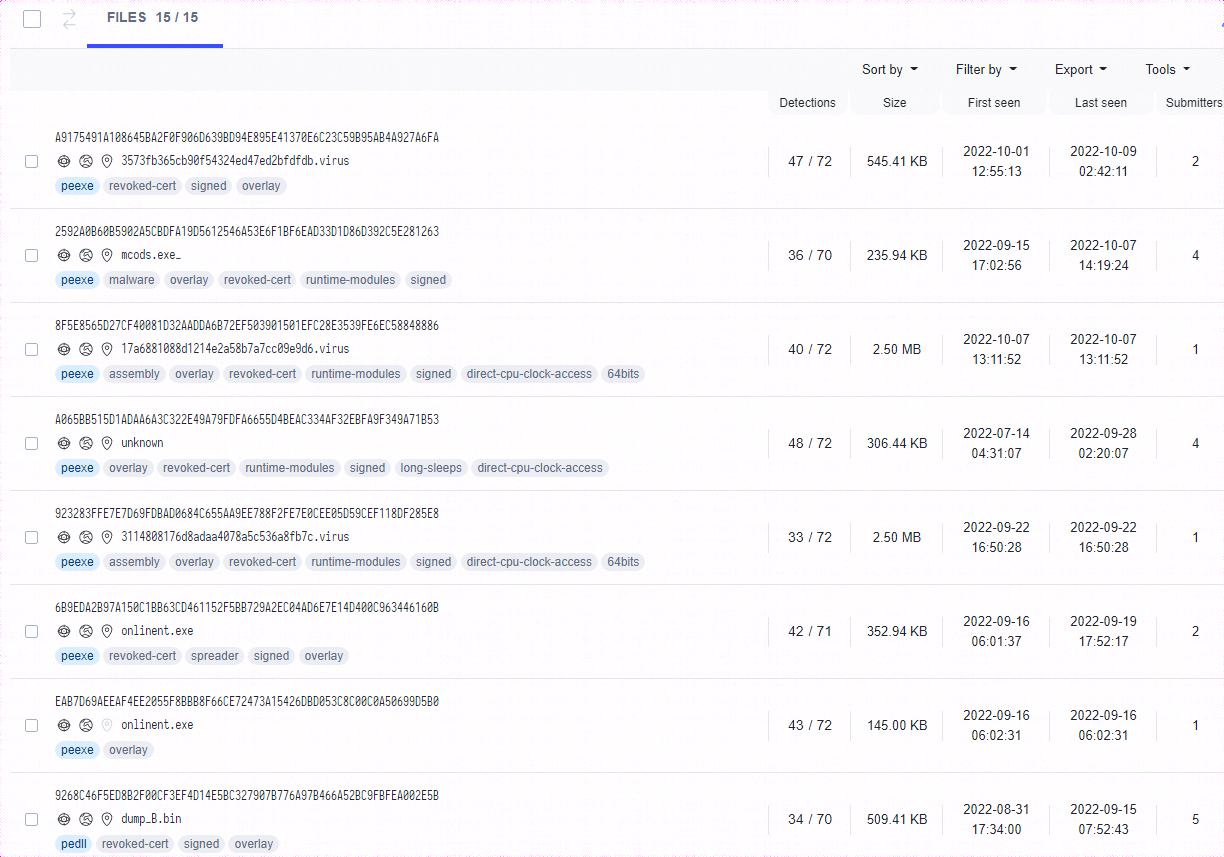Viewport: 1224px width, 857px height.
Task: Click graph icon in the dump_B.bin row
Action: tap(86, 819)
